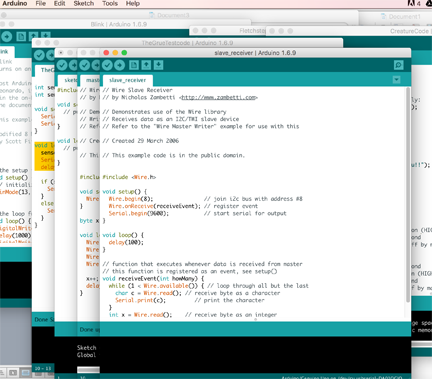Select the slave_receiver tab

[128, 80]
